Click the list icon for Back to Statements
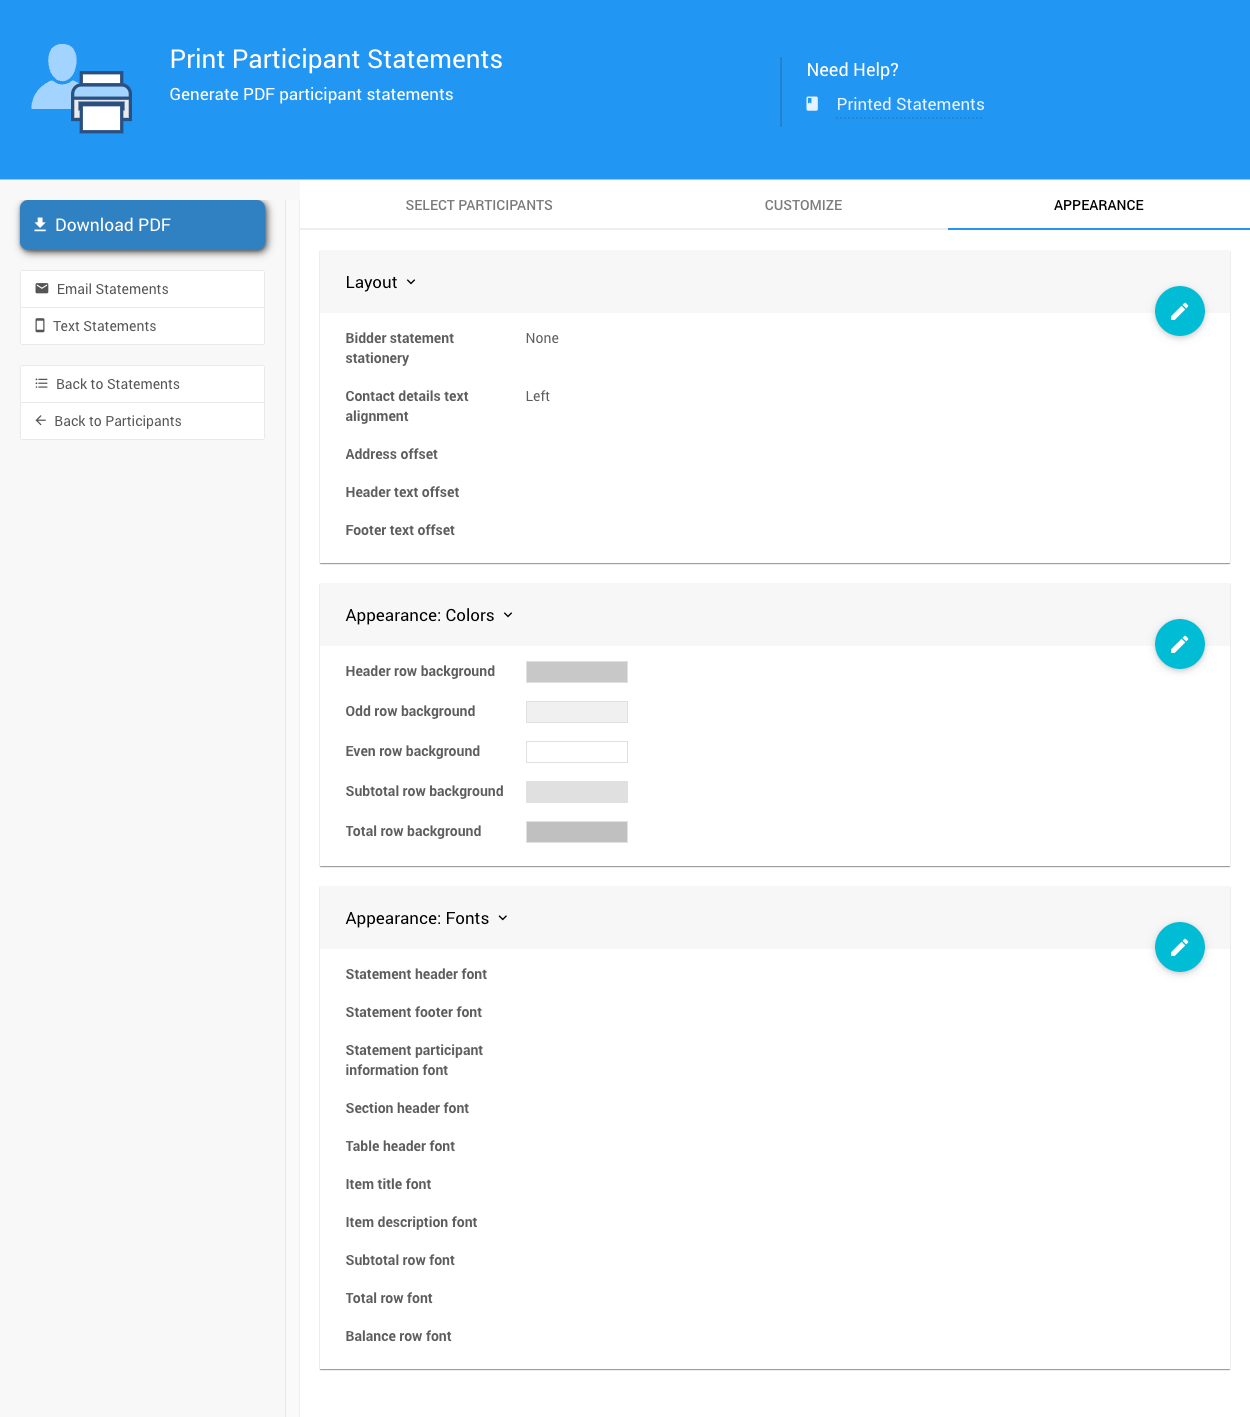Image resolution: width=1250 pixels, height=1417 pixels. 42,384
